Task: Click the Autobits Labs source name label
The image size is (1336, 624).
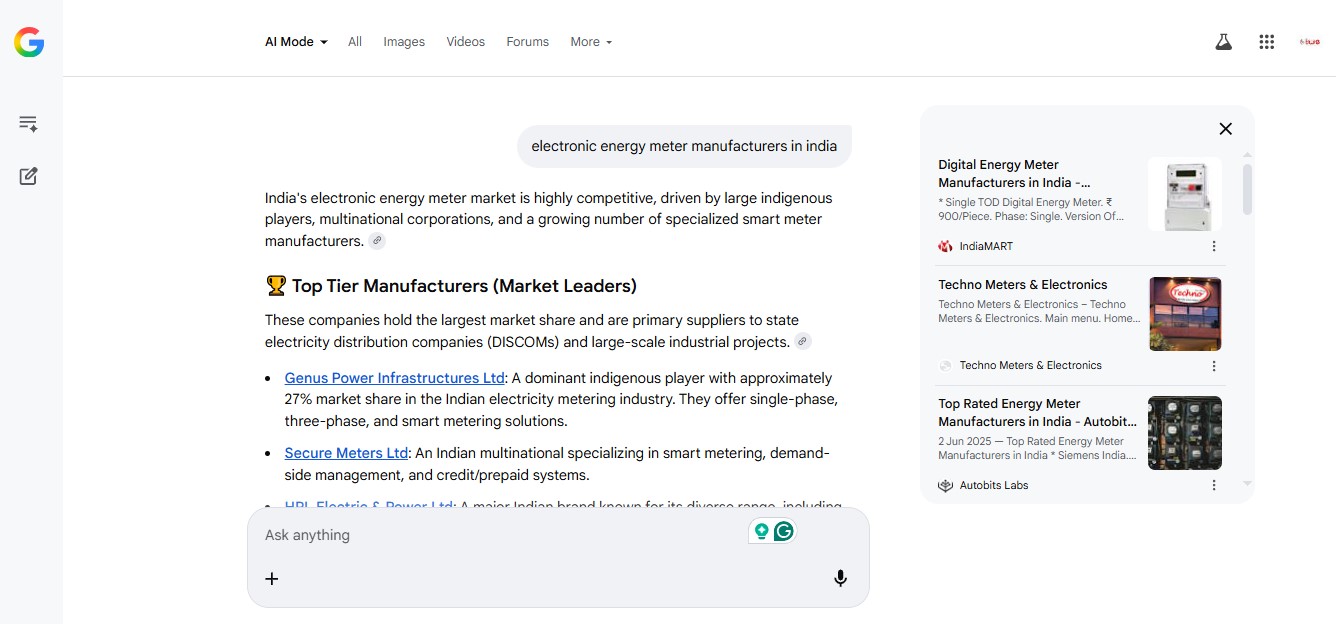Action: point(994,485)
